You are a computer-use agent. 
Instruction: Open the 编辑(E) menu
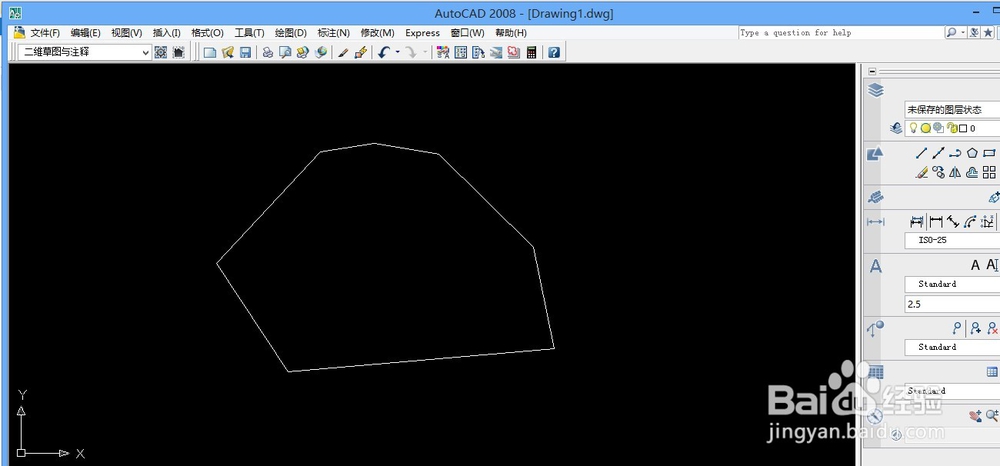85,33
